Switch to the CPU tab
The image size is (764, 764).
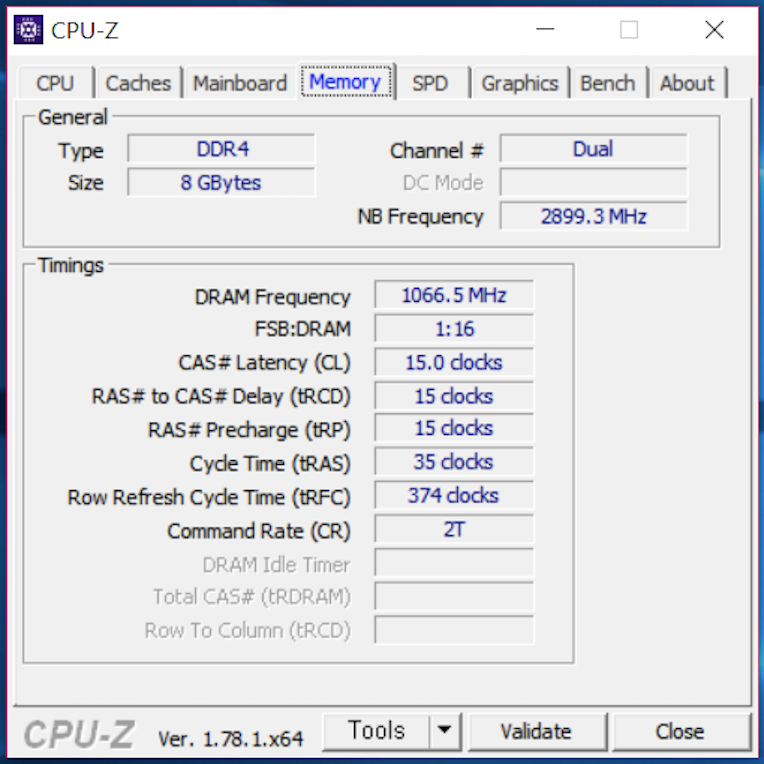(55, 83)
